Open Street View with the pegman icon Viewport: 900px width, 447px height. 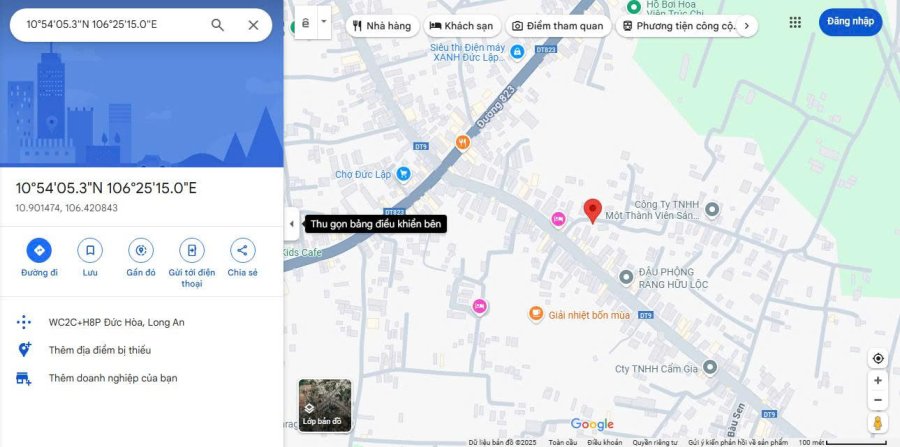click(x=877, y=423)
